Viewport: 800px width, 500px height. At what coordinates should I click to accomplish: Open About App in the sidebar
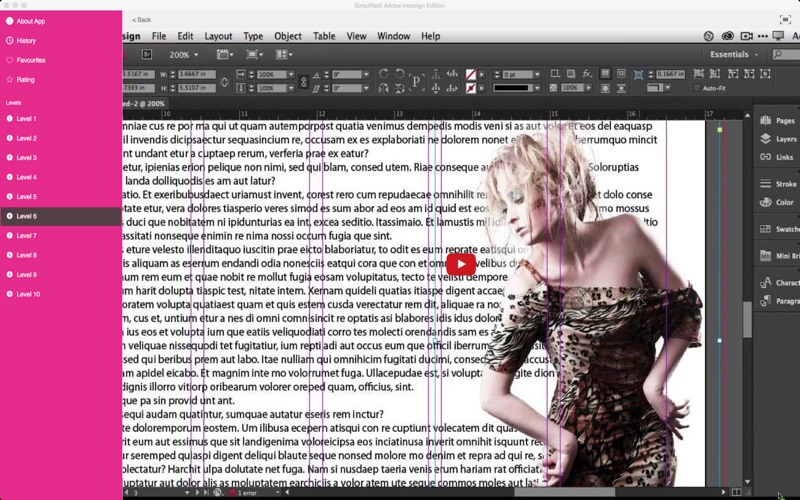point(61,21)
